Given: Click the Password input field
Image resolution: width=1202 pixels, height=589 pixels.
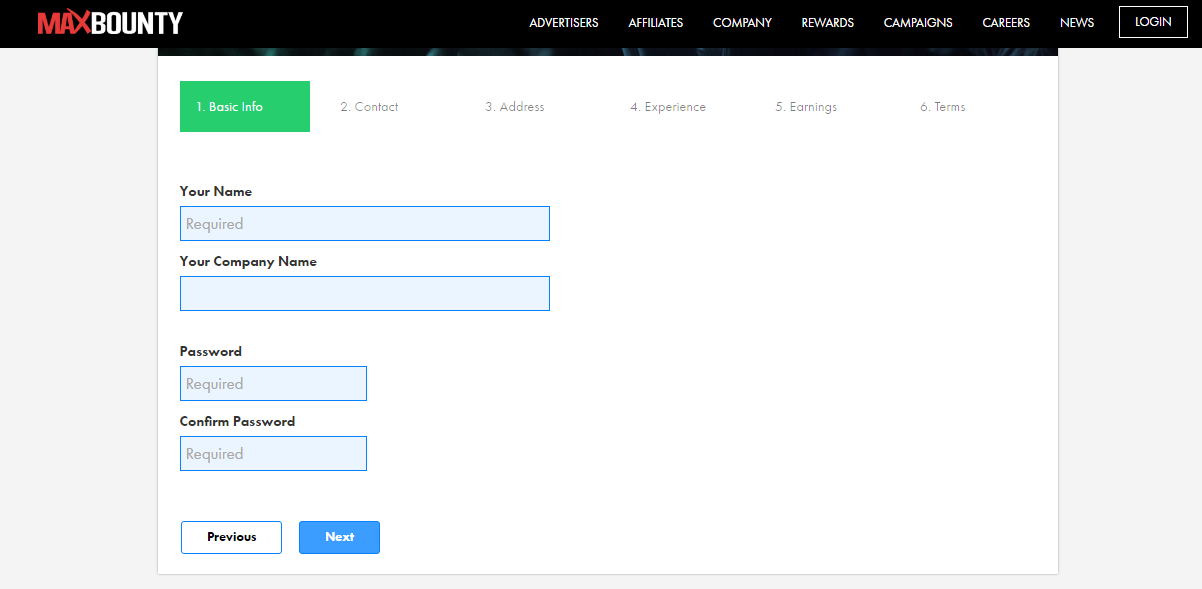Looking at the screenshot, I should pos(273,383).
